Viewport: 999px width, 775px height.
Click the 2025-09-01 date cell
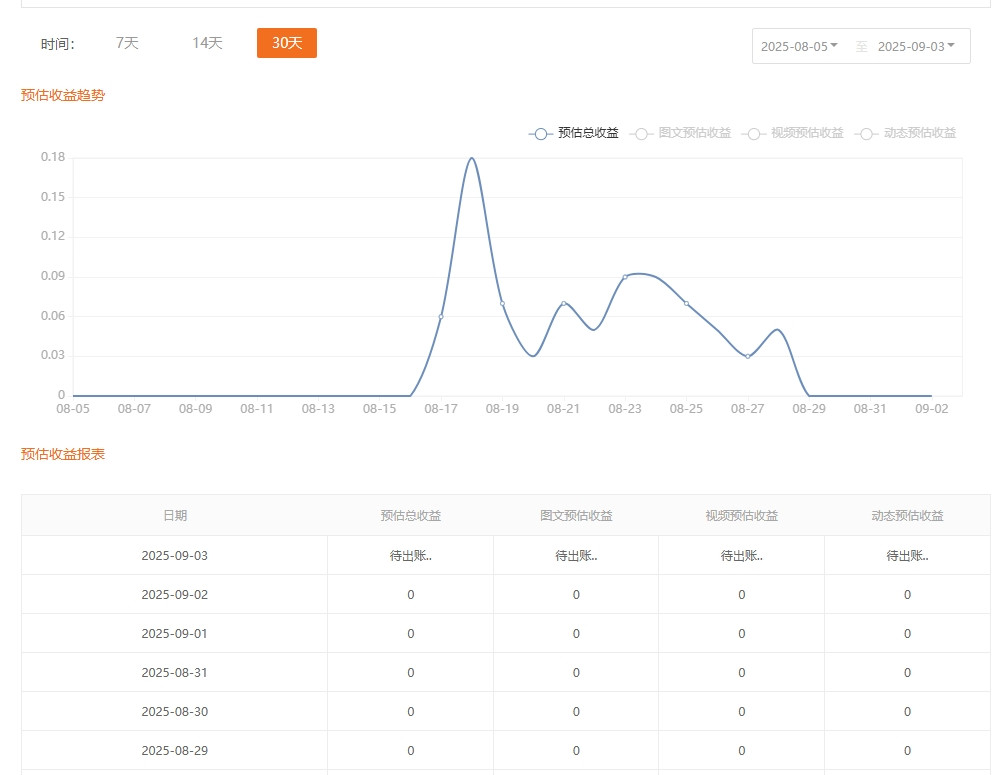(x=175, y=634)
